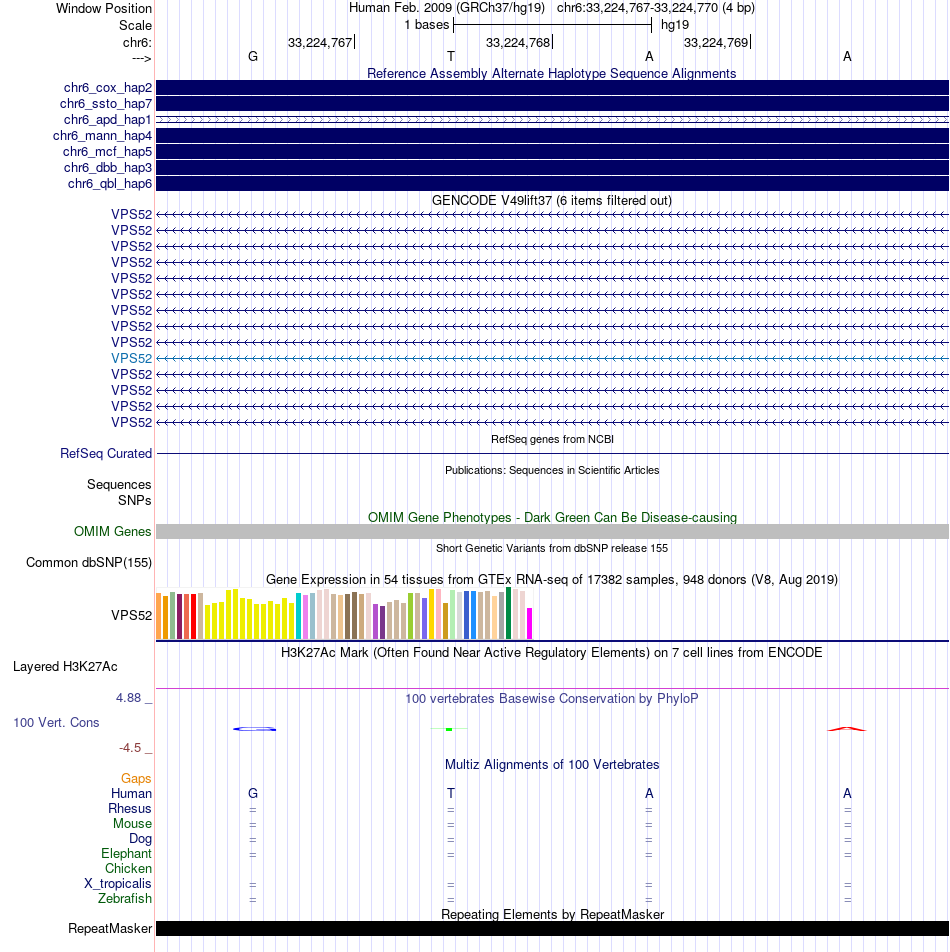Click the Elephant species label
The height and width of the screenshot is (952, 950).
click(126, 854)
